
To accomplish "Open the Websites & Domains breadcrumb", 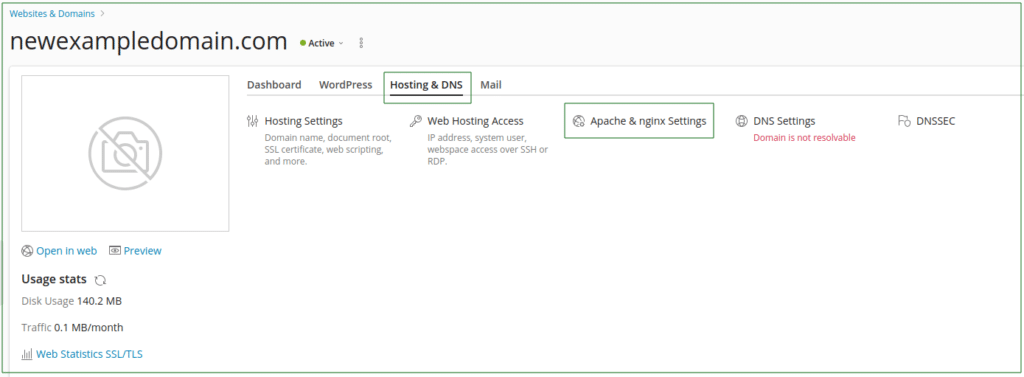I will tap(52, 13).
